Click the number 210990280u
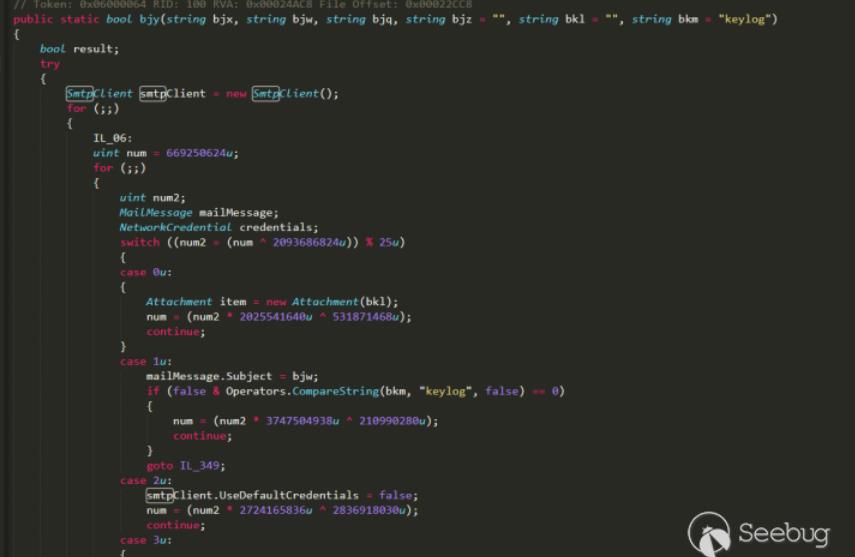855x557 pixels. click(x=393, y=421)
